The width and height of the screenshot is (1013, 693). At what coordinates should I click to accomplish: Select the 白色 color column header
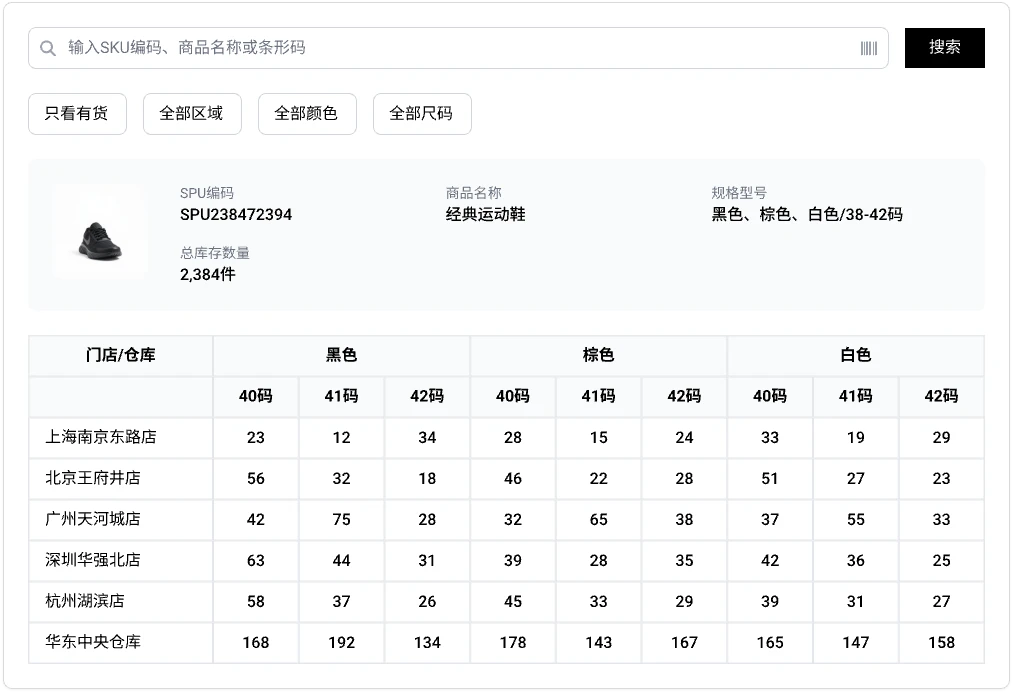pos(855,355)
